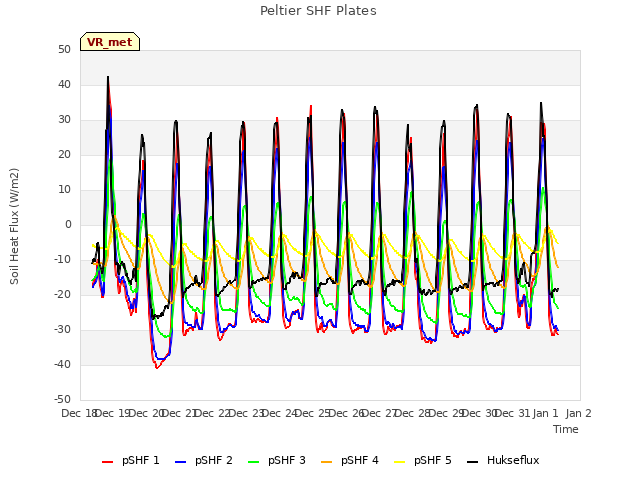Click the y-axis tick label 20

(x=64, y=155)
